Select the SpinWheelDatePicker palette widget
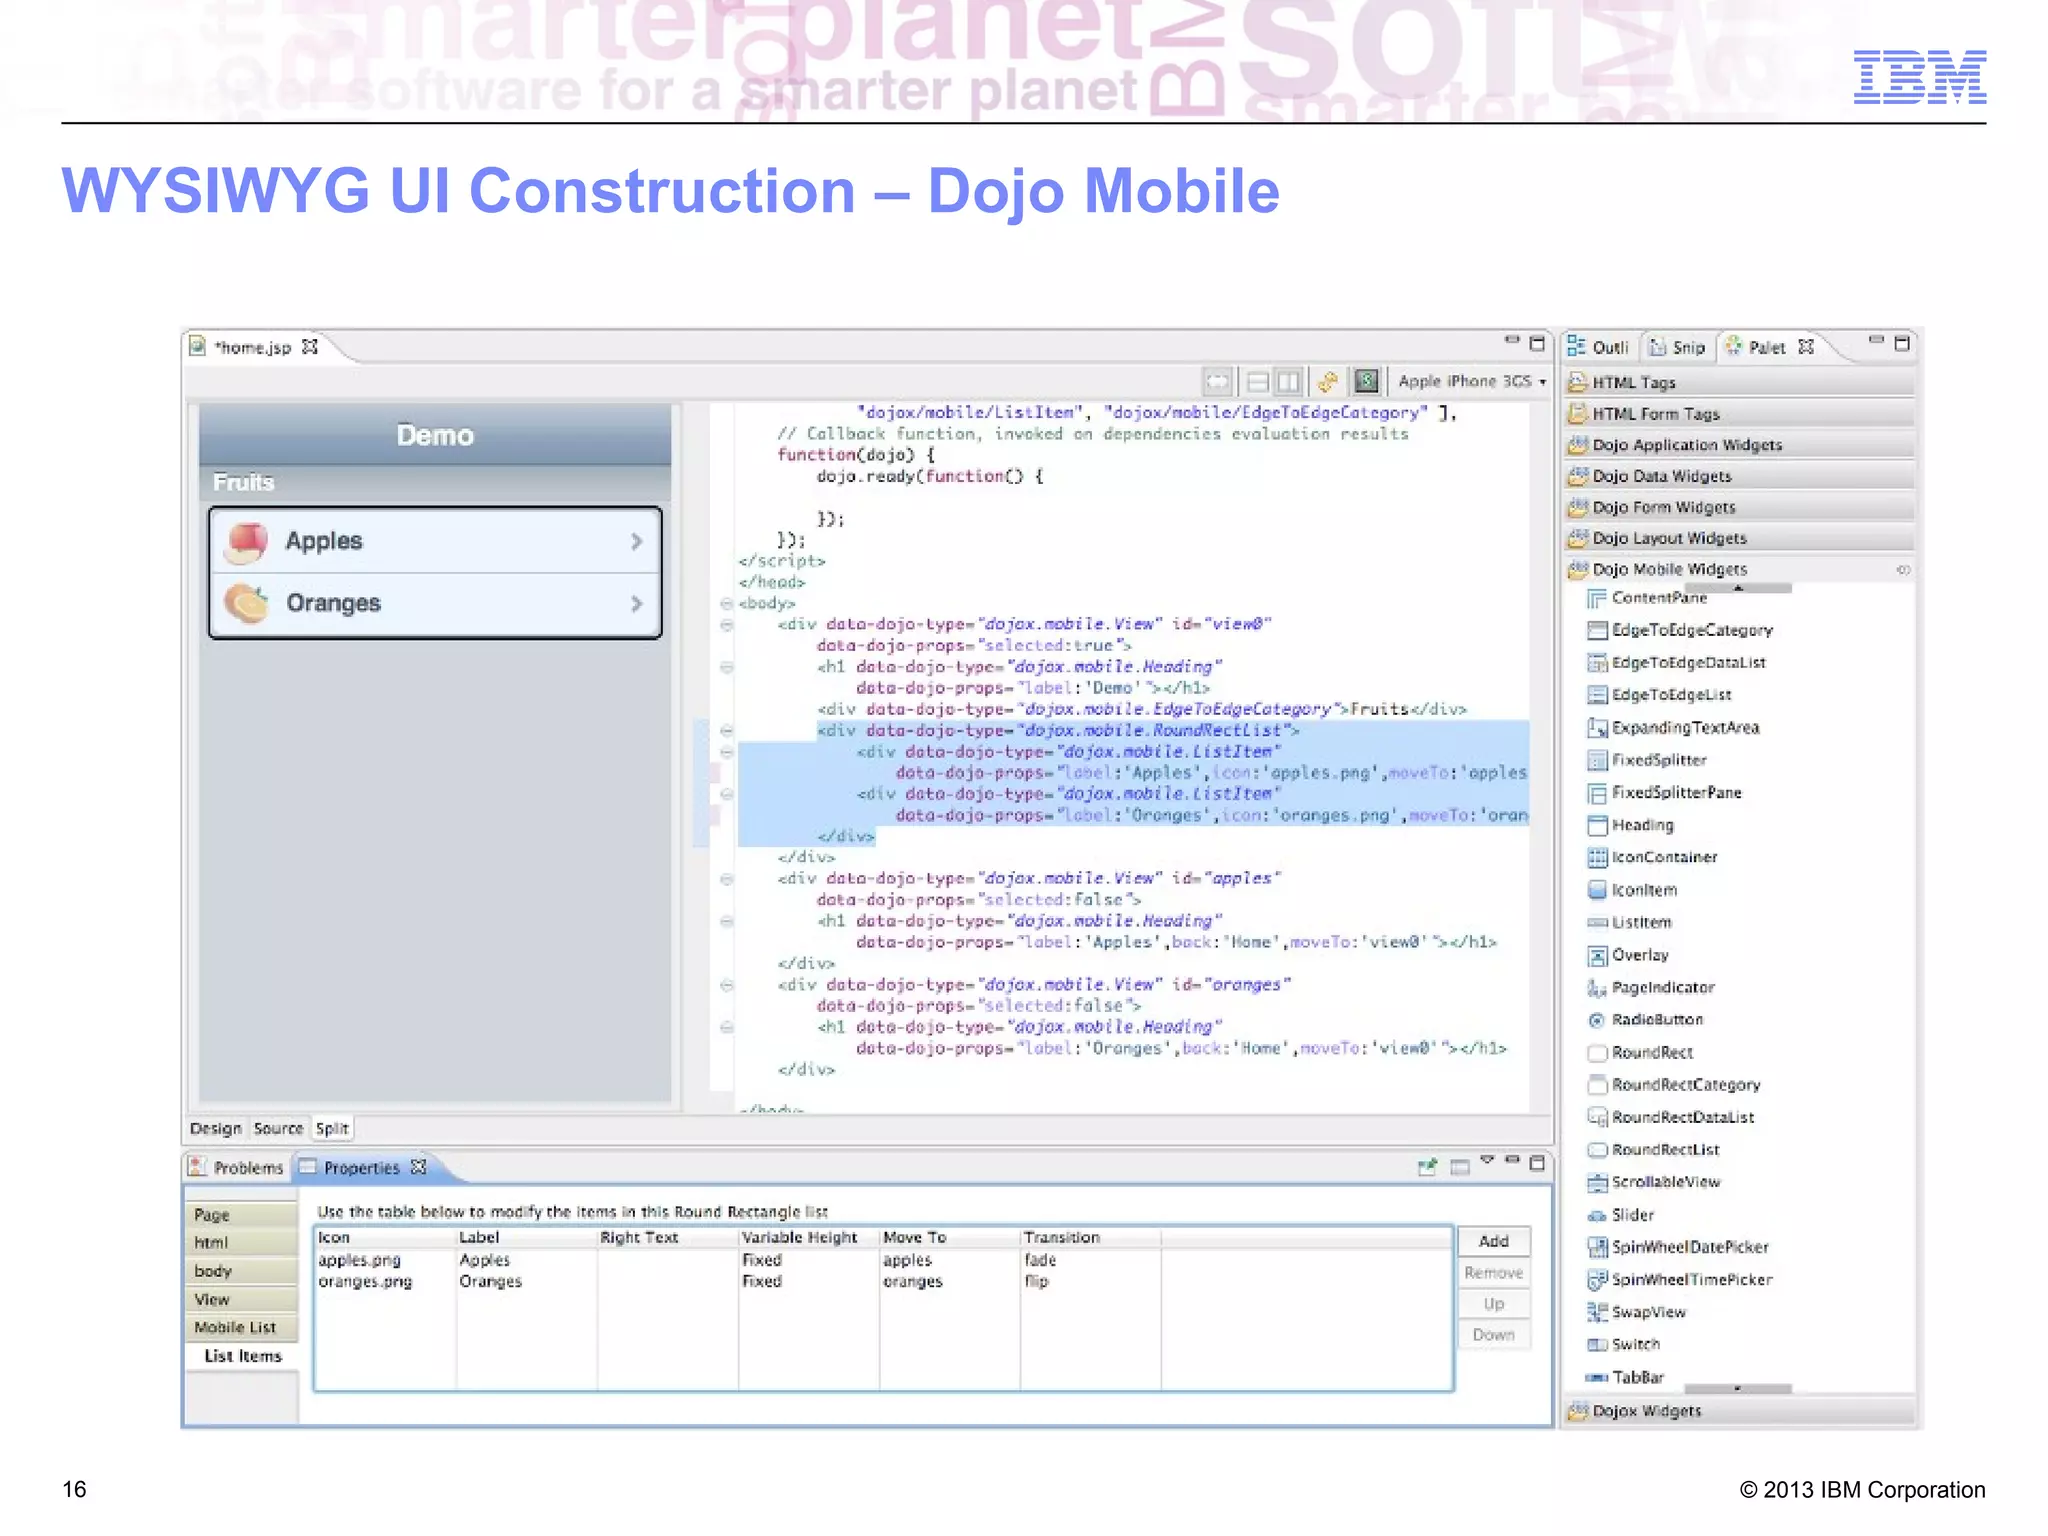2048x1536 pixels. [x=1678, y=1247]
